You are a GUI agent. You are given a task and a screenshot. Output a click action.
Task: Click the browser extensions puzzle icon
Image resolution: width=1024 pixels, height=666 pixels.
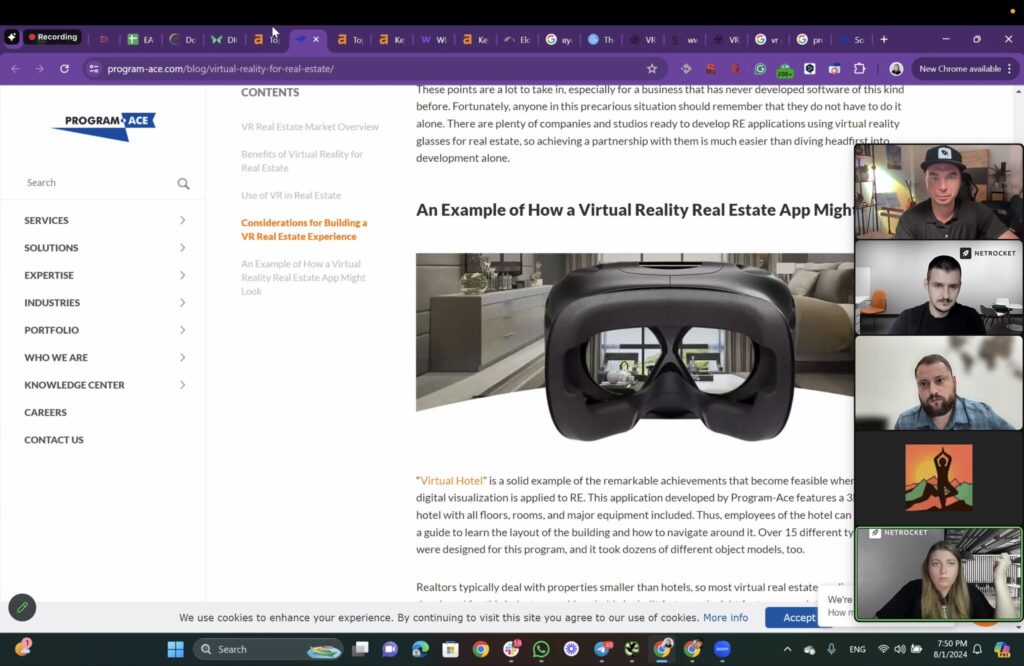(x=858, y=70)
